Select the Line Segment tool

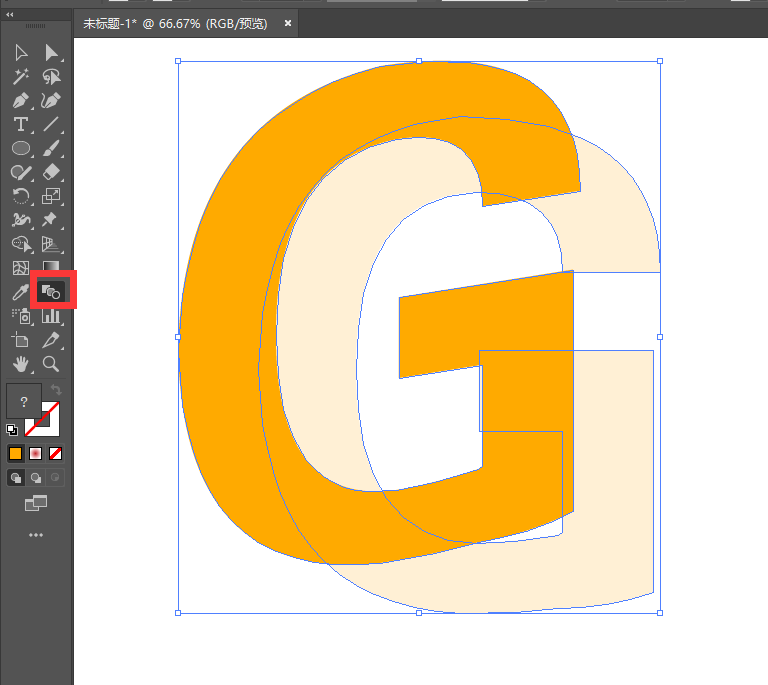click(51, 124)
